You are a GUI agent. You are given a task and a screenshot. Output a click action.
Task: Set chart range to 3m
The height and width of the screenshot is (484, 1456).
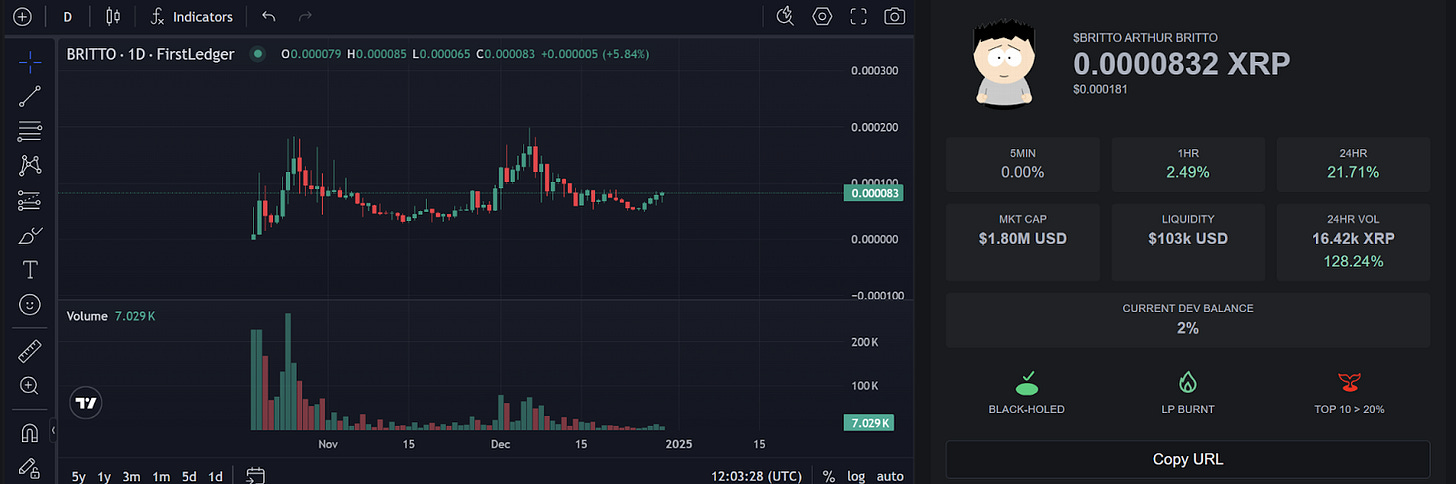tap(132, 477)
